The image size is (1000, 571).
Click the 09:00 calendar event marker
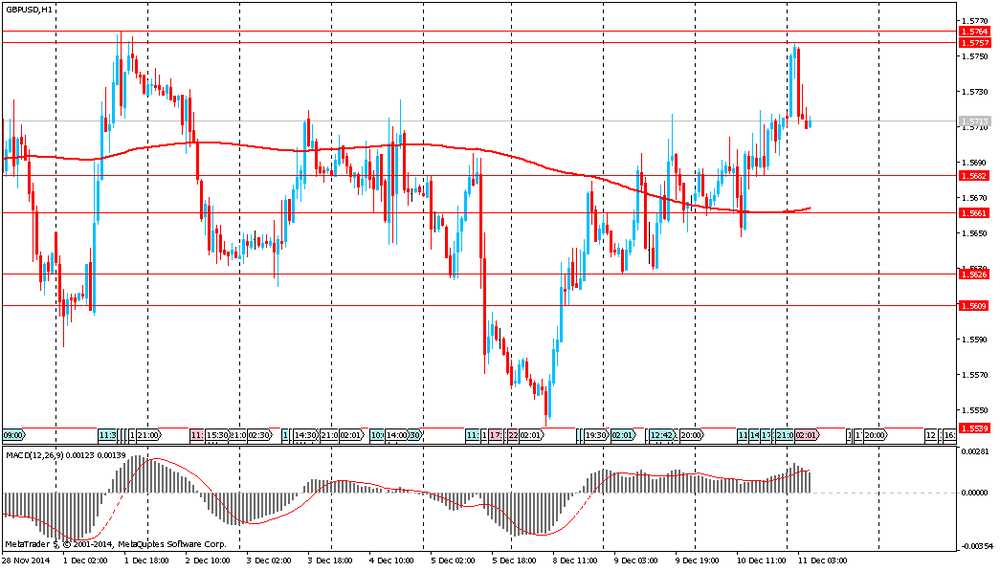click(13, 436)
